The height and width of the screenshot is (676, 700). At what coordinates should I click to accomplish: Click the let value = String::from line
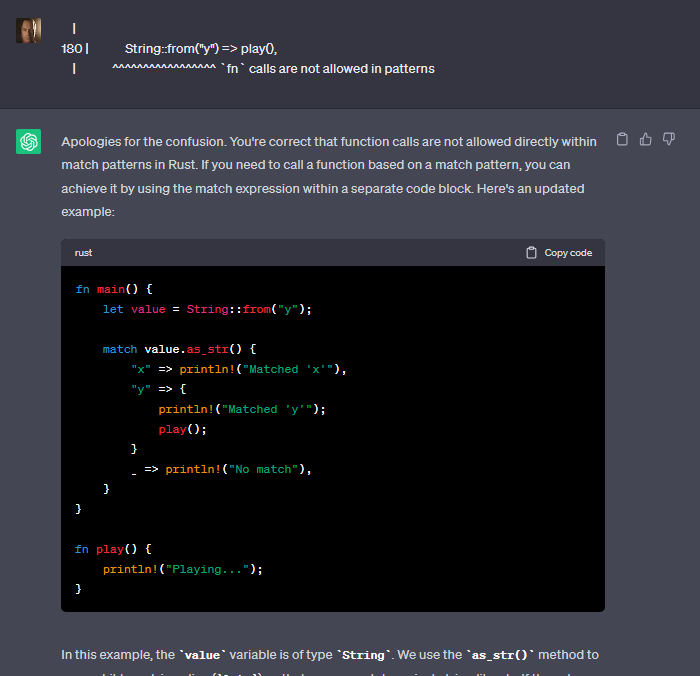[x=207, y=309]
